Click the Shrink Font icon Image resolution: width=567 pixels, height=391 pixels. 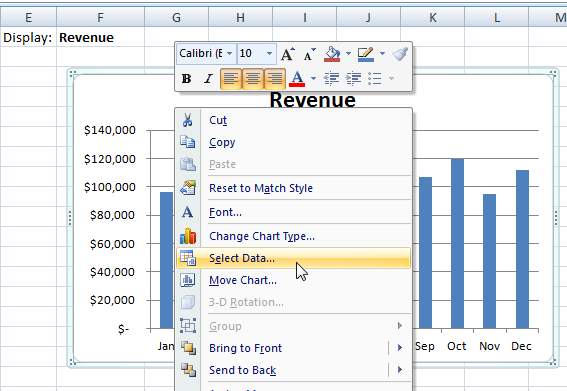309,54
